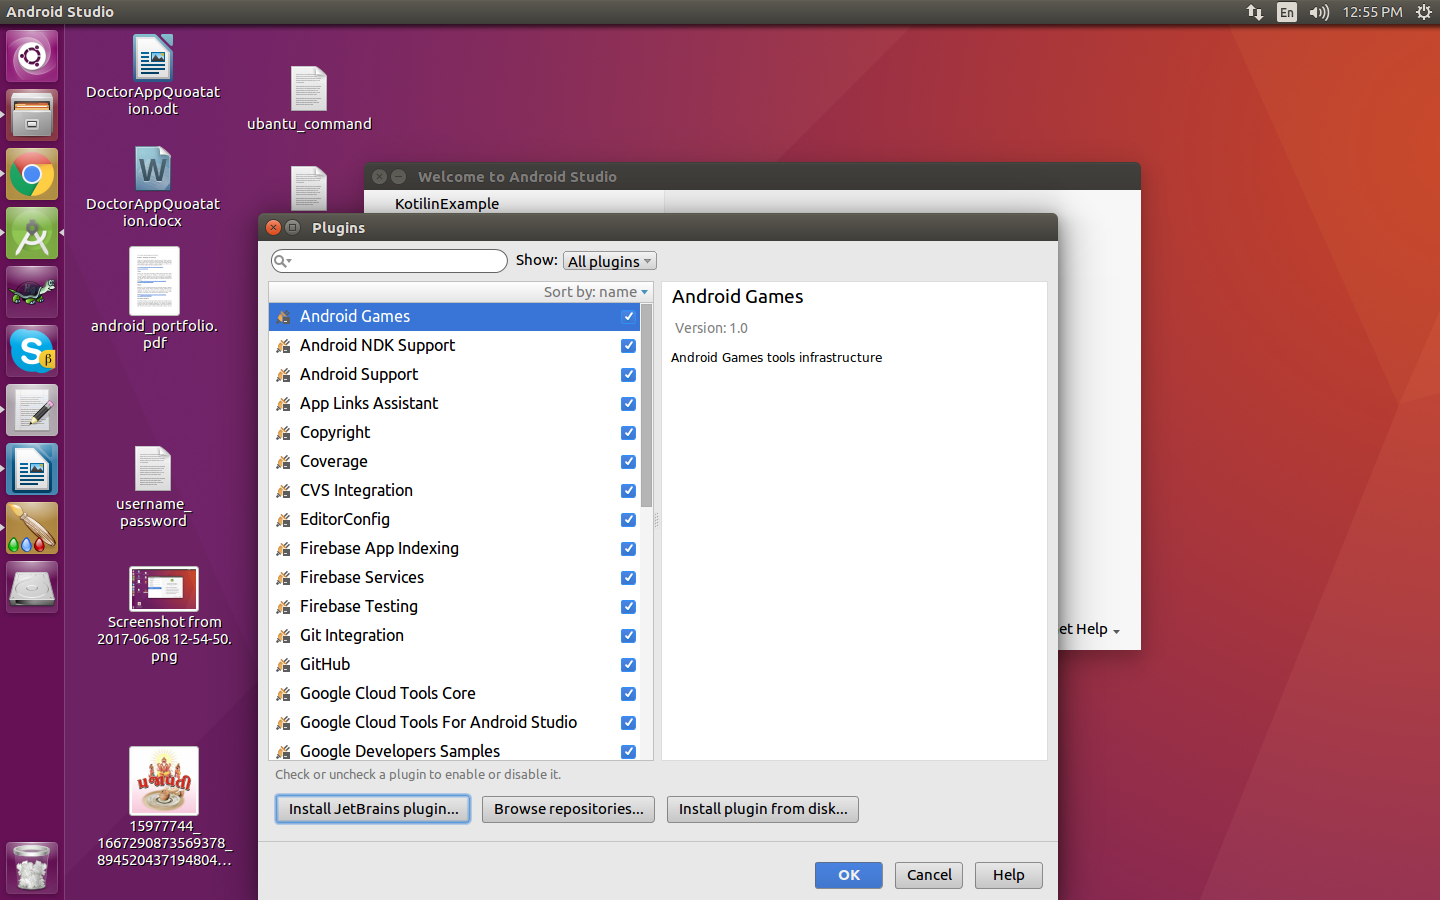Open the turtle app in the dock
Screen dimensions: 1440x900
coord(32,292)
